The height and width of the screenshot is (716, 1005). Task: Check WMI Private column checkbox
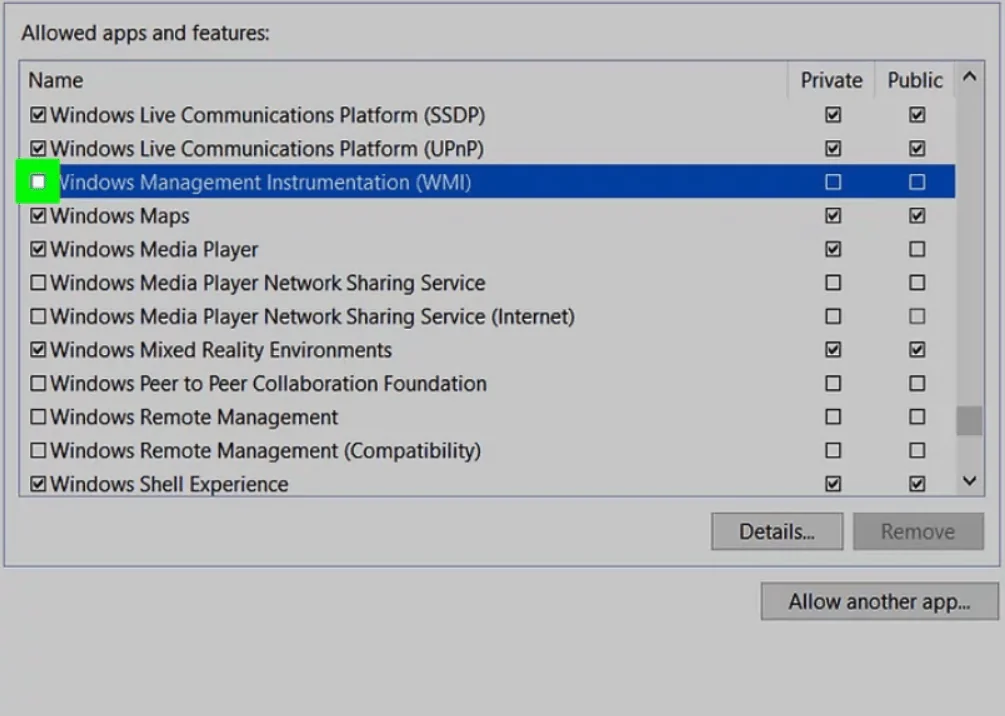[x=831, y=182]
